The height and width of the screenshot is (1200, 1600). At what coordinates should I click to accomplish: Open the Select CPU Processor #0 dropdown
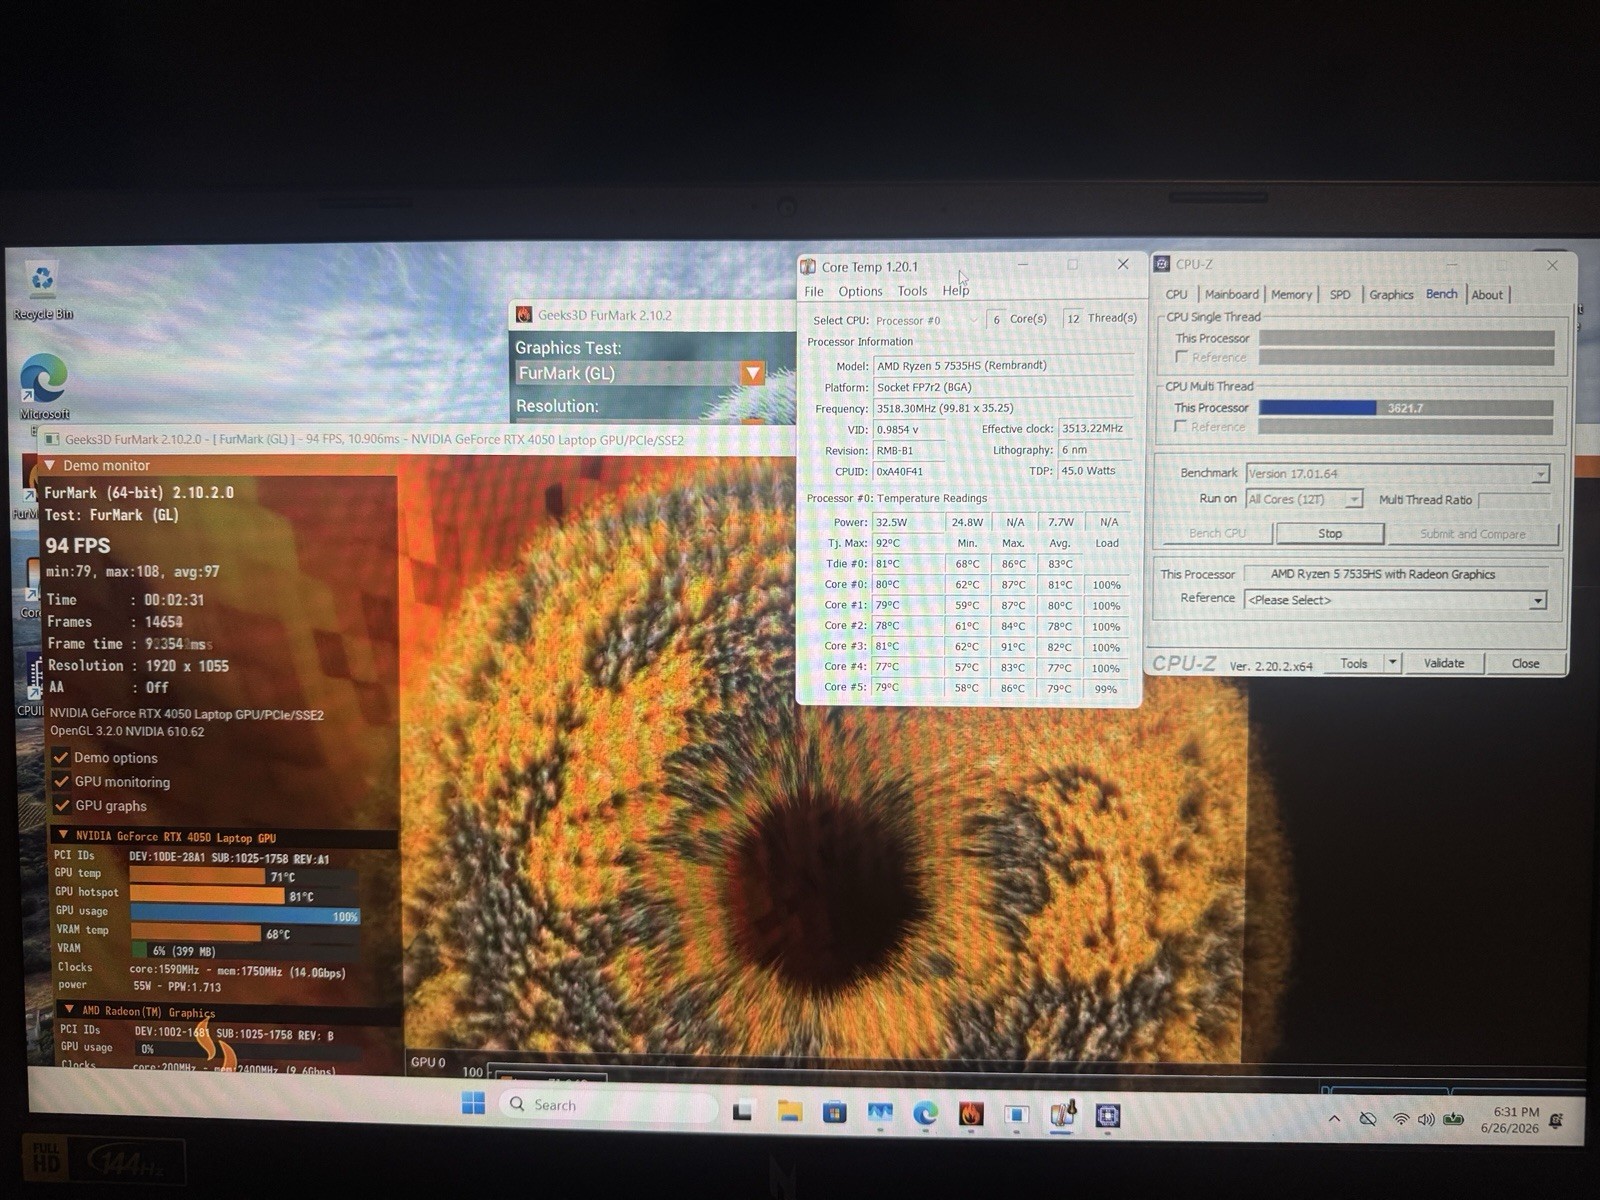(927, 320)
